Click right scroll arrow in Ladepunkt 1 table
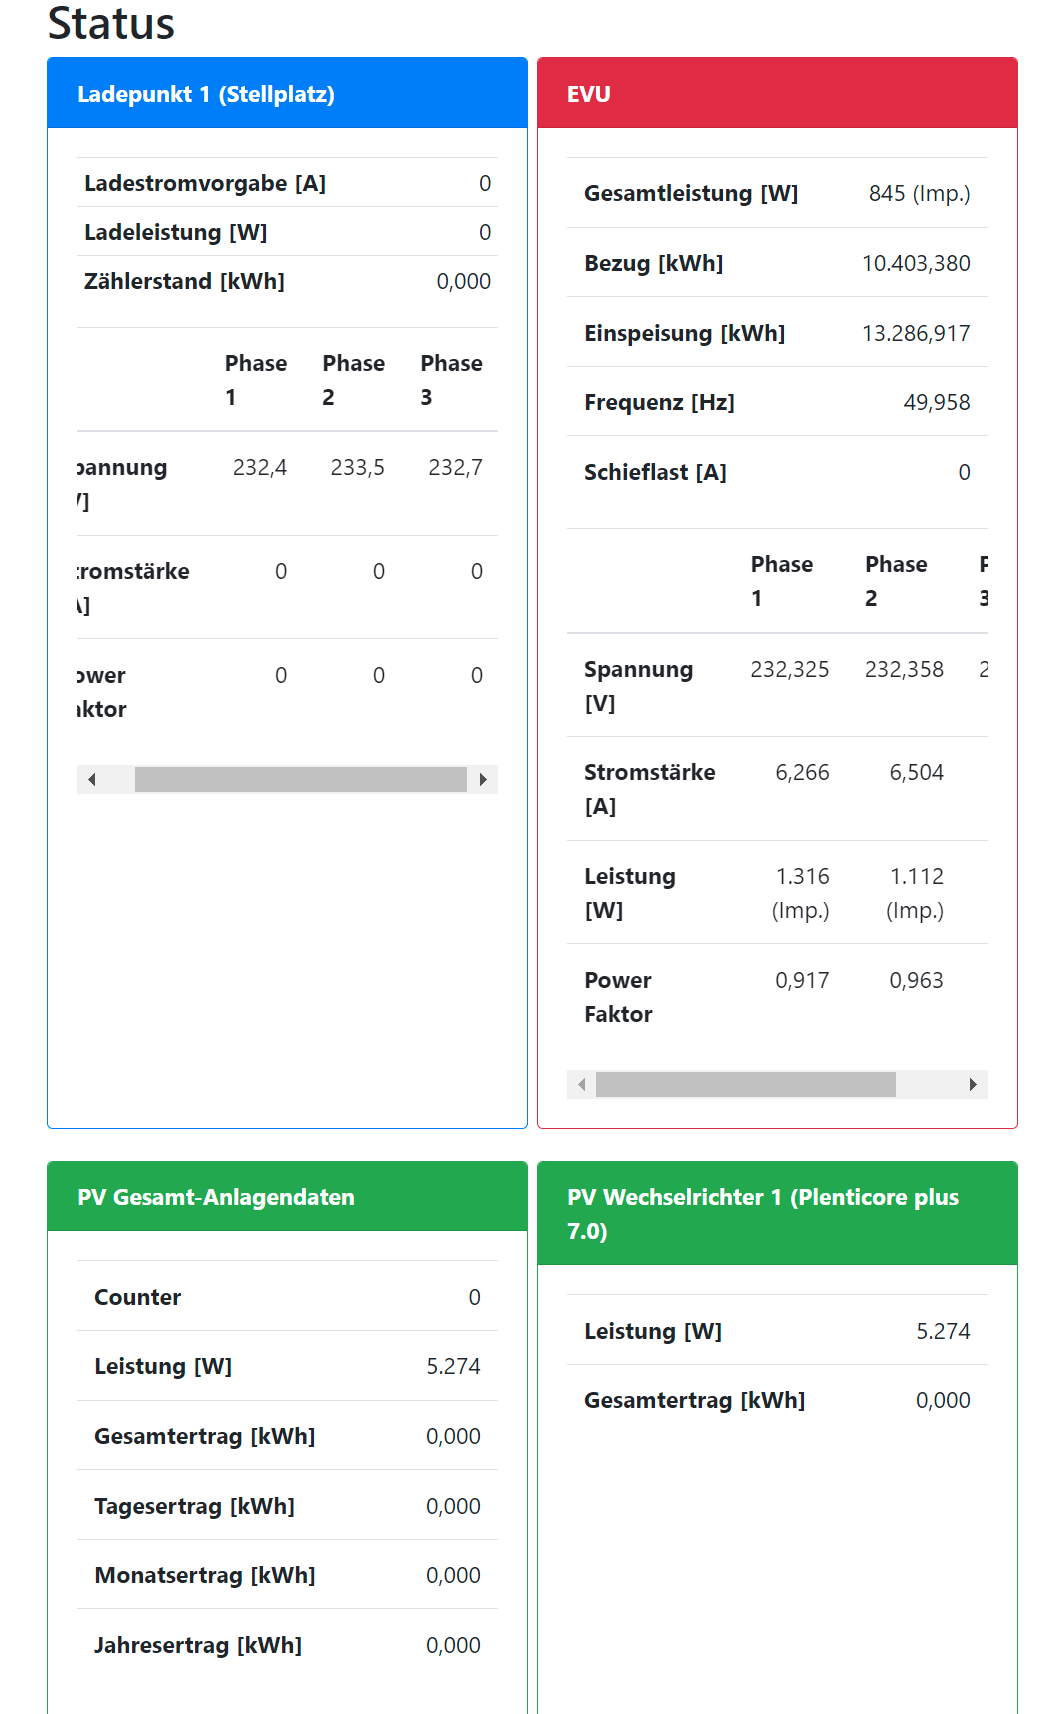 point(483,780)
